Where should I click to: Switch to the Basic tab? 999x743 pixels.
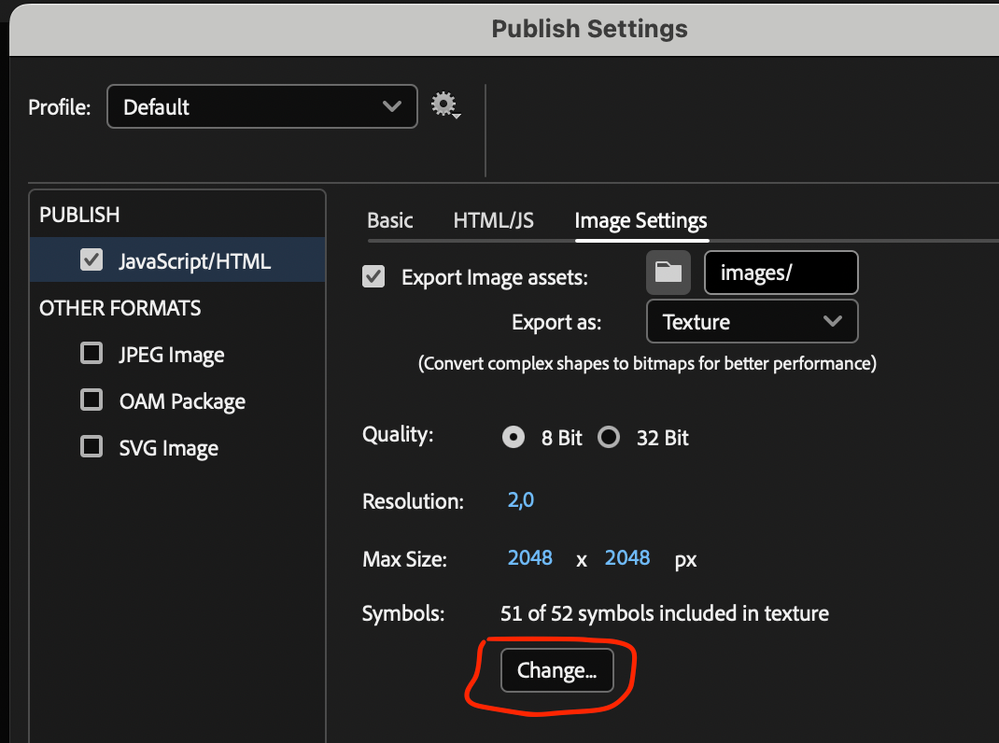pyautogui.click(x=390, y=221)
